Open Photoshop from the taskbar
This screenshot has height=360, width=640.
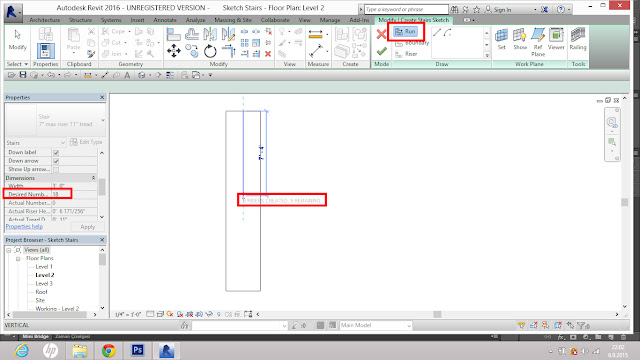[138, 351]
